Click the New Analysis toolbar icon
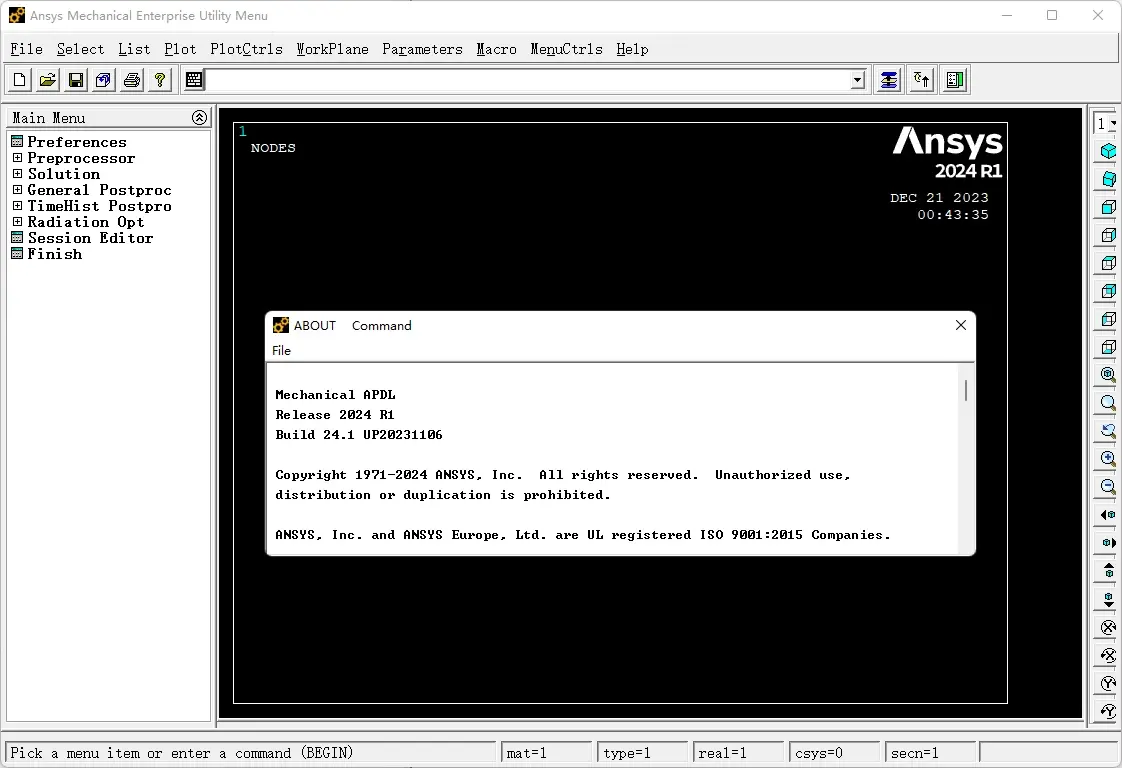 19,79
